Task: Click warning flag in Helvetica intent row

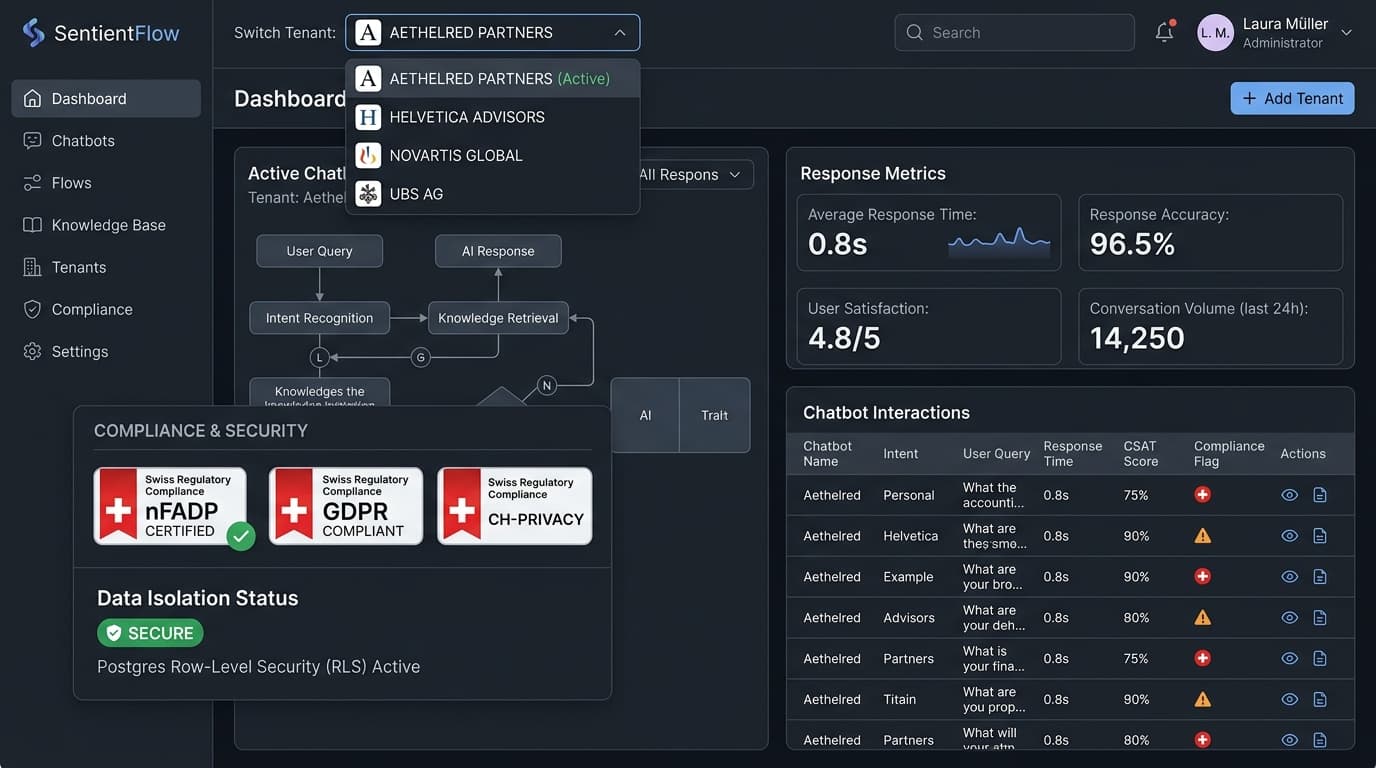Action: click(1203, 536)
